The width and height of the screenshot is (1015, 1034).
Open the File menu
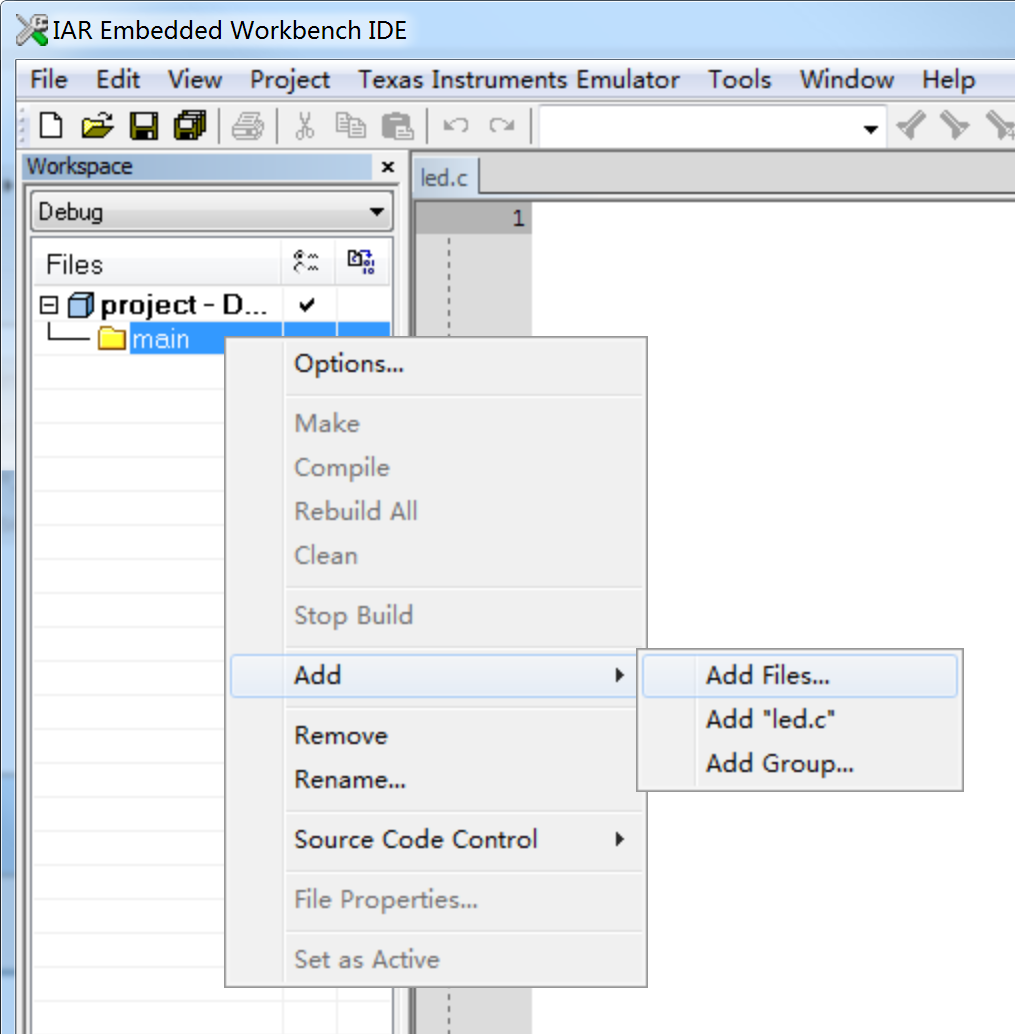pos(49,80)
